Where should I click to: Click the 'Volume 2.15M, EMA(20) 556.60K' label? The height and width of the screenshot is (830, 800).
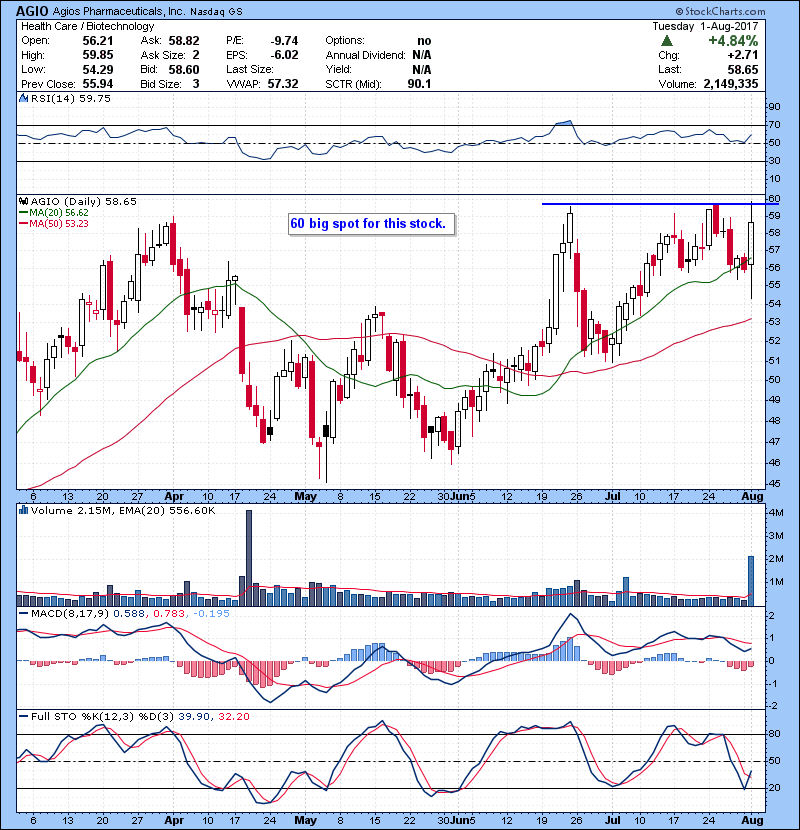point(123,510)
